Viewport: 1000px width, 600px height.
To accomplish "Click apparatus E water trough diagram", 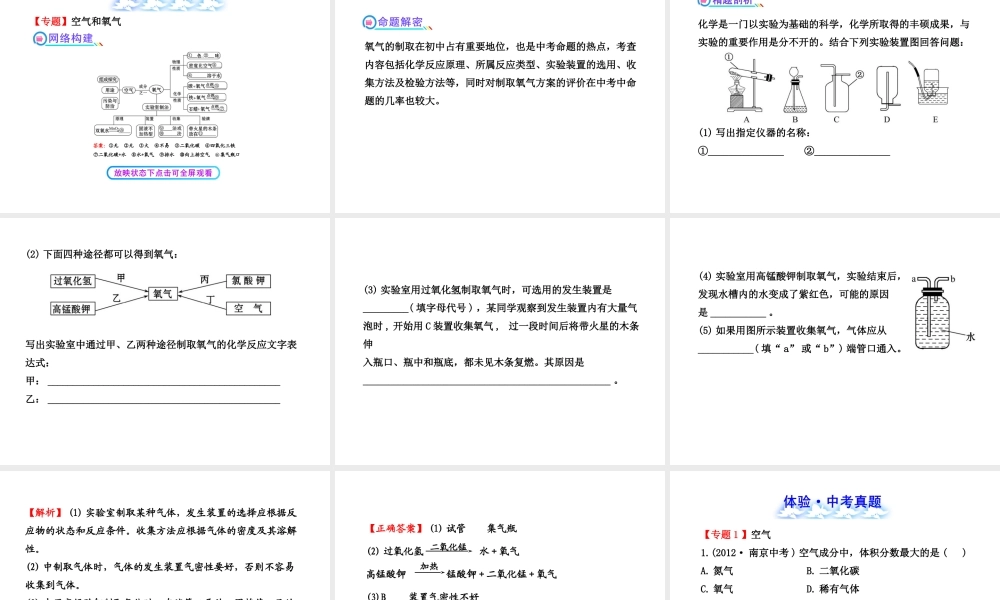I will [931, 85].
